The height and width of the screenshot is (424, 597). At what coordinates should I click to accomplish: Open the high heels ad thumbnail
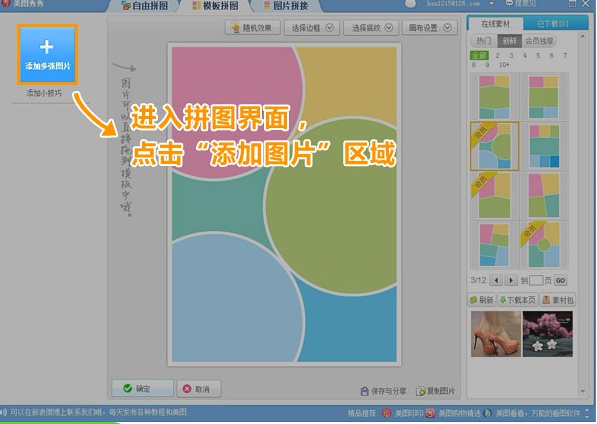click(x=496, y=334)
